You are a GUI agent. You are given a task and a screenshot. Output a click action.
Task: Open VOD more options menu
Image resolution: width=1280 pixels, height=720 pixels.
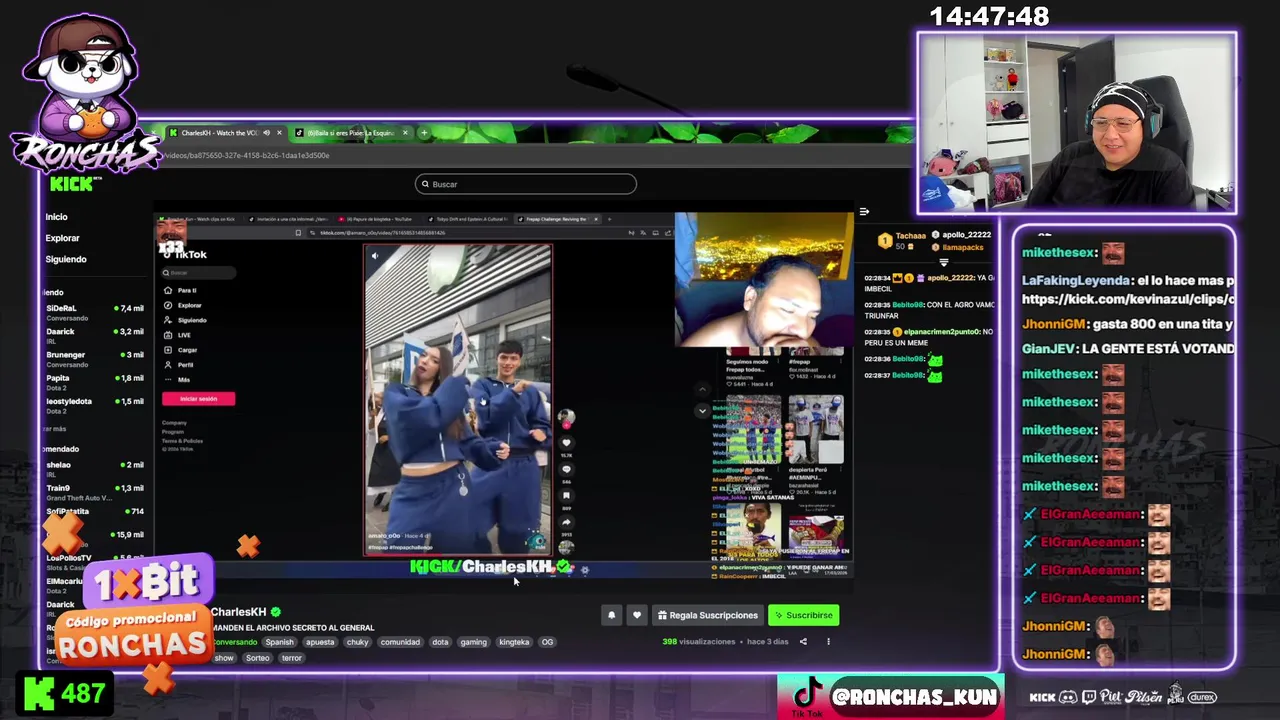point(828,641)
